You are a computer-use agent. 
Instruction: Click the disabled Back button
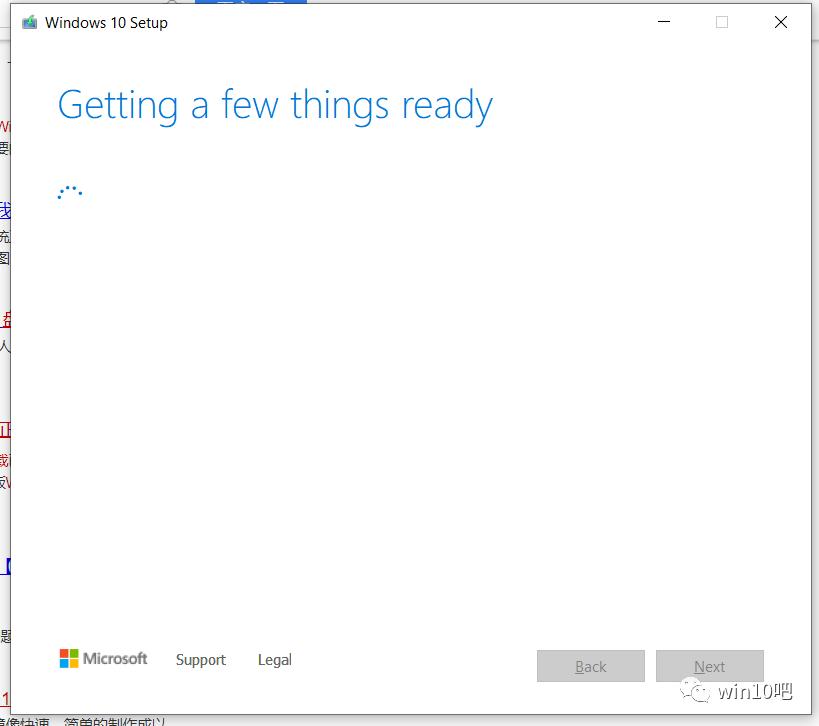(x=591, y=666)
